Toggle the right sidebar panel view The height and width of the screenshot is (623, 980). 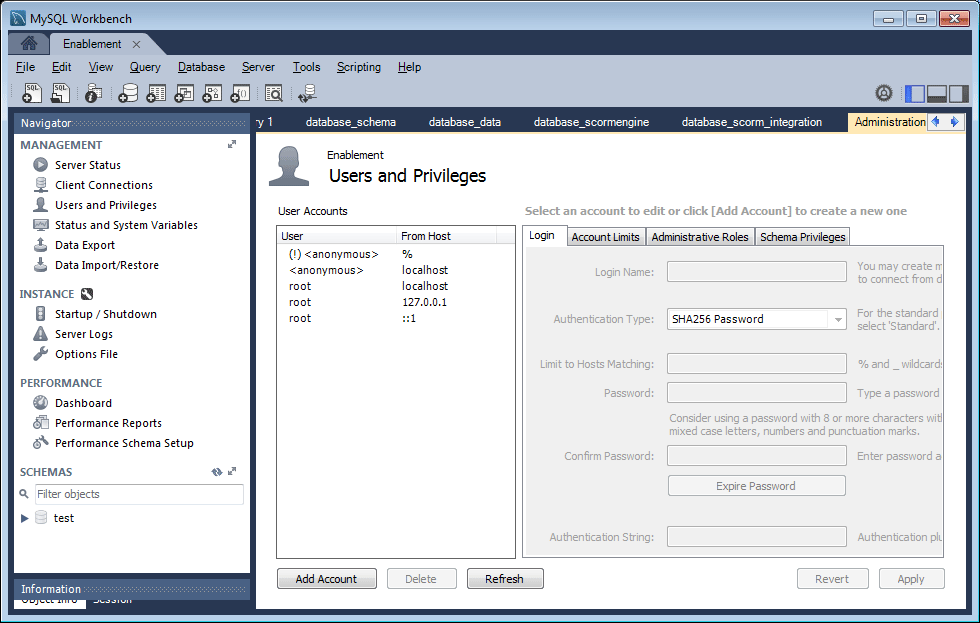tap(958, 94)
